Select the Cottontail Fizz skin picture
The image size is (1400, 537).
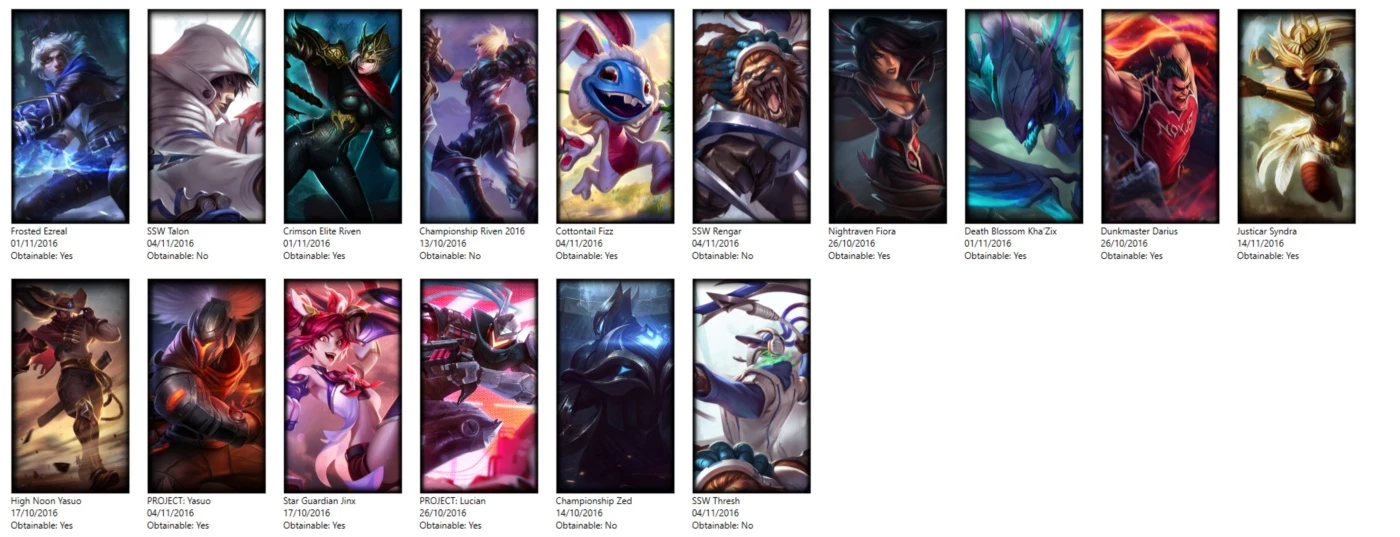(615, 116)
